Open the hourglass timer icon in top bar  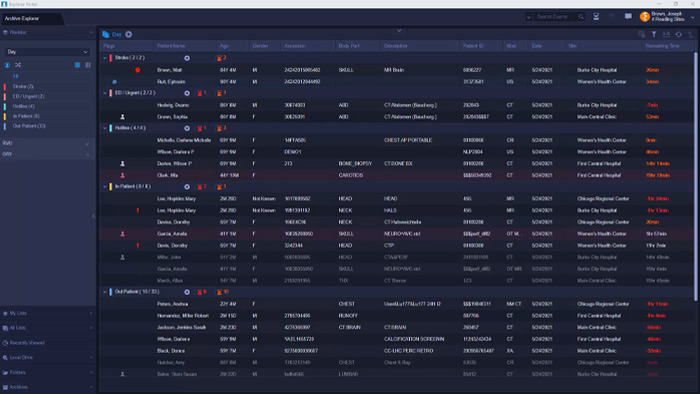[x=596, y=17]
